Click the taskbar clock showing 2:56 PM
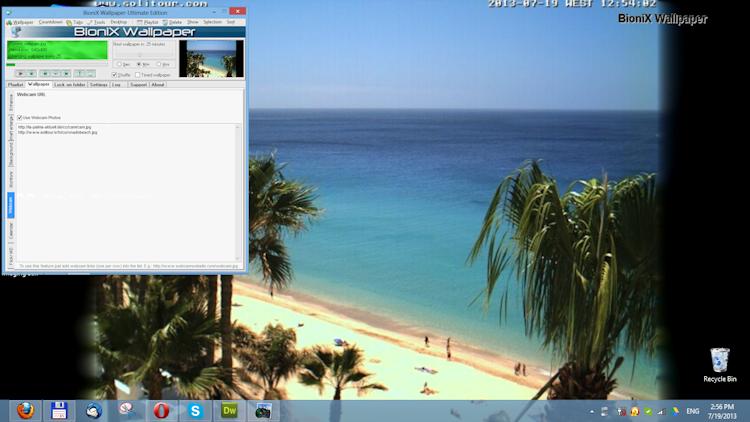750x422 pixels. (x=722, y=411)
